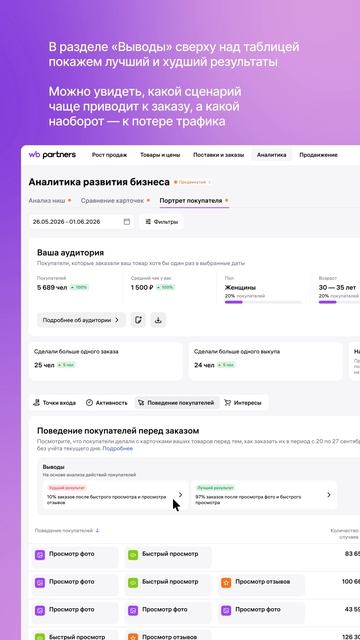Viewport: 360px width, 640px height.
Task: Select the Поведение покупателей tab
Action: 177,402
